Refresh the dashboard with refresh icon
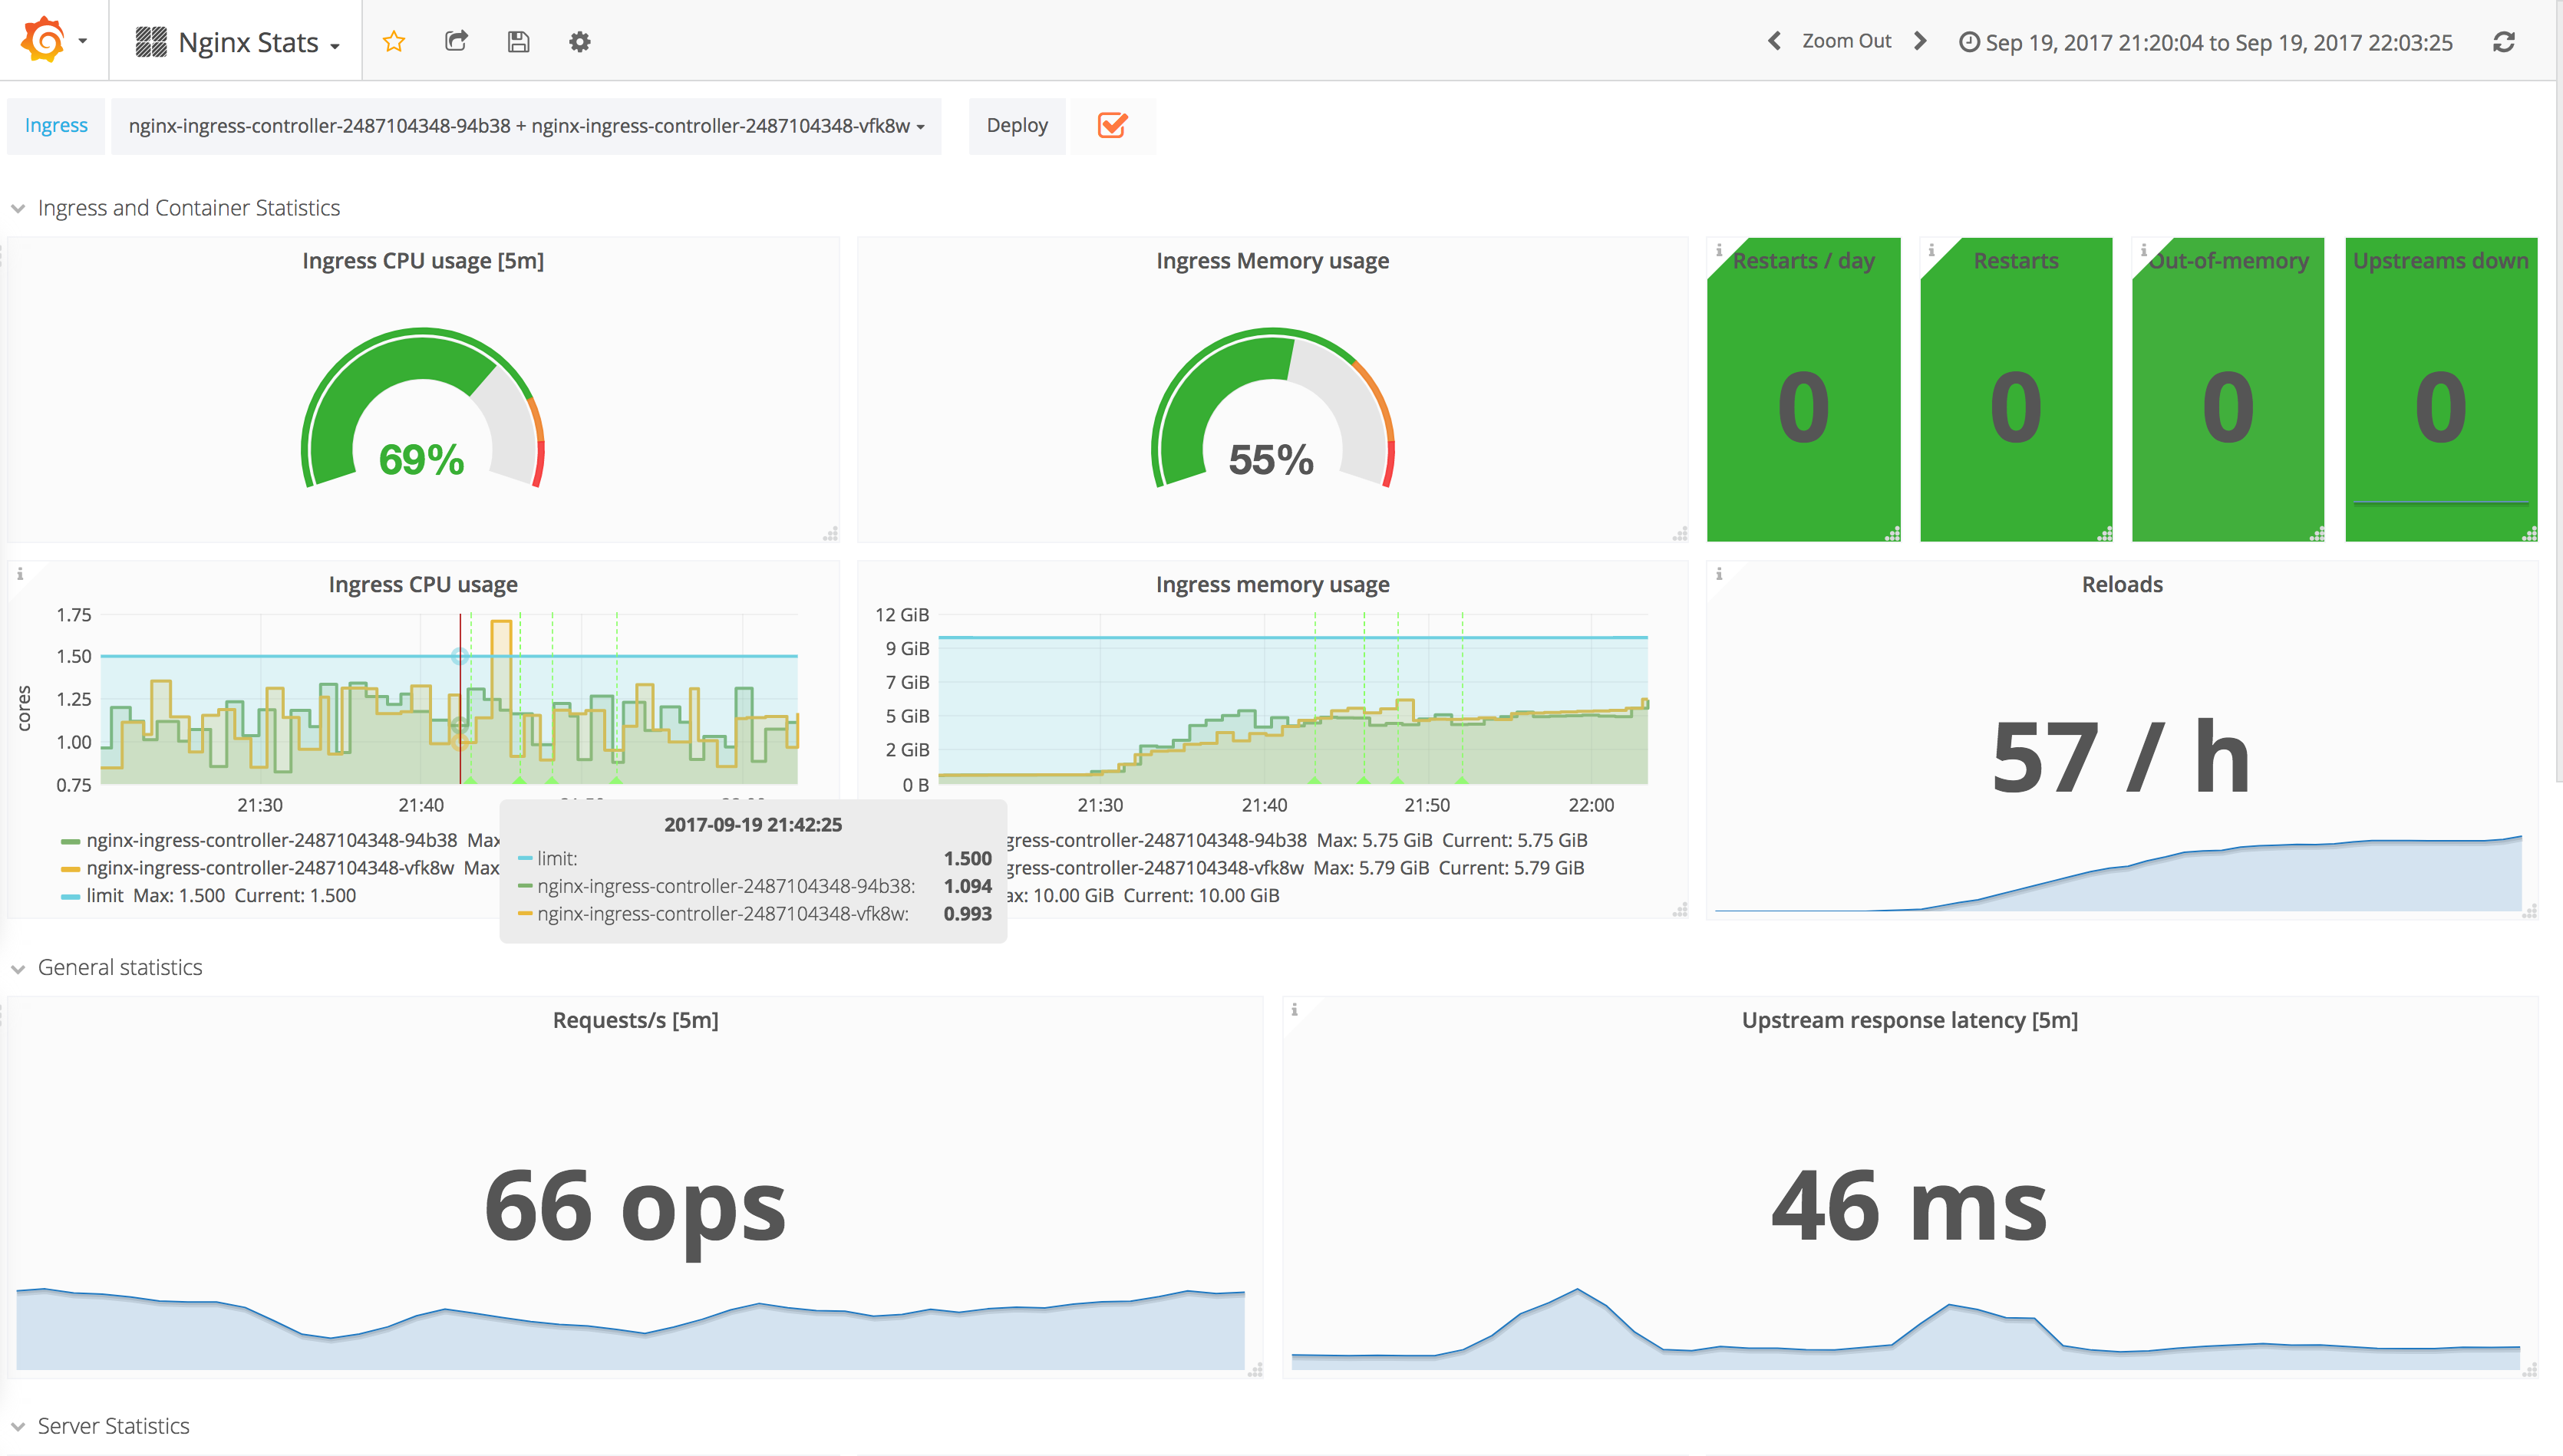 tap(2504, 41)
